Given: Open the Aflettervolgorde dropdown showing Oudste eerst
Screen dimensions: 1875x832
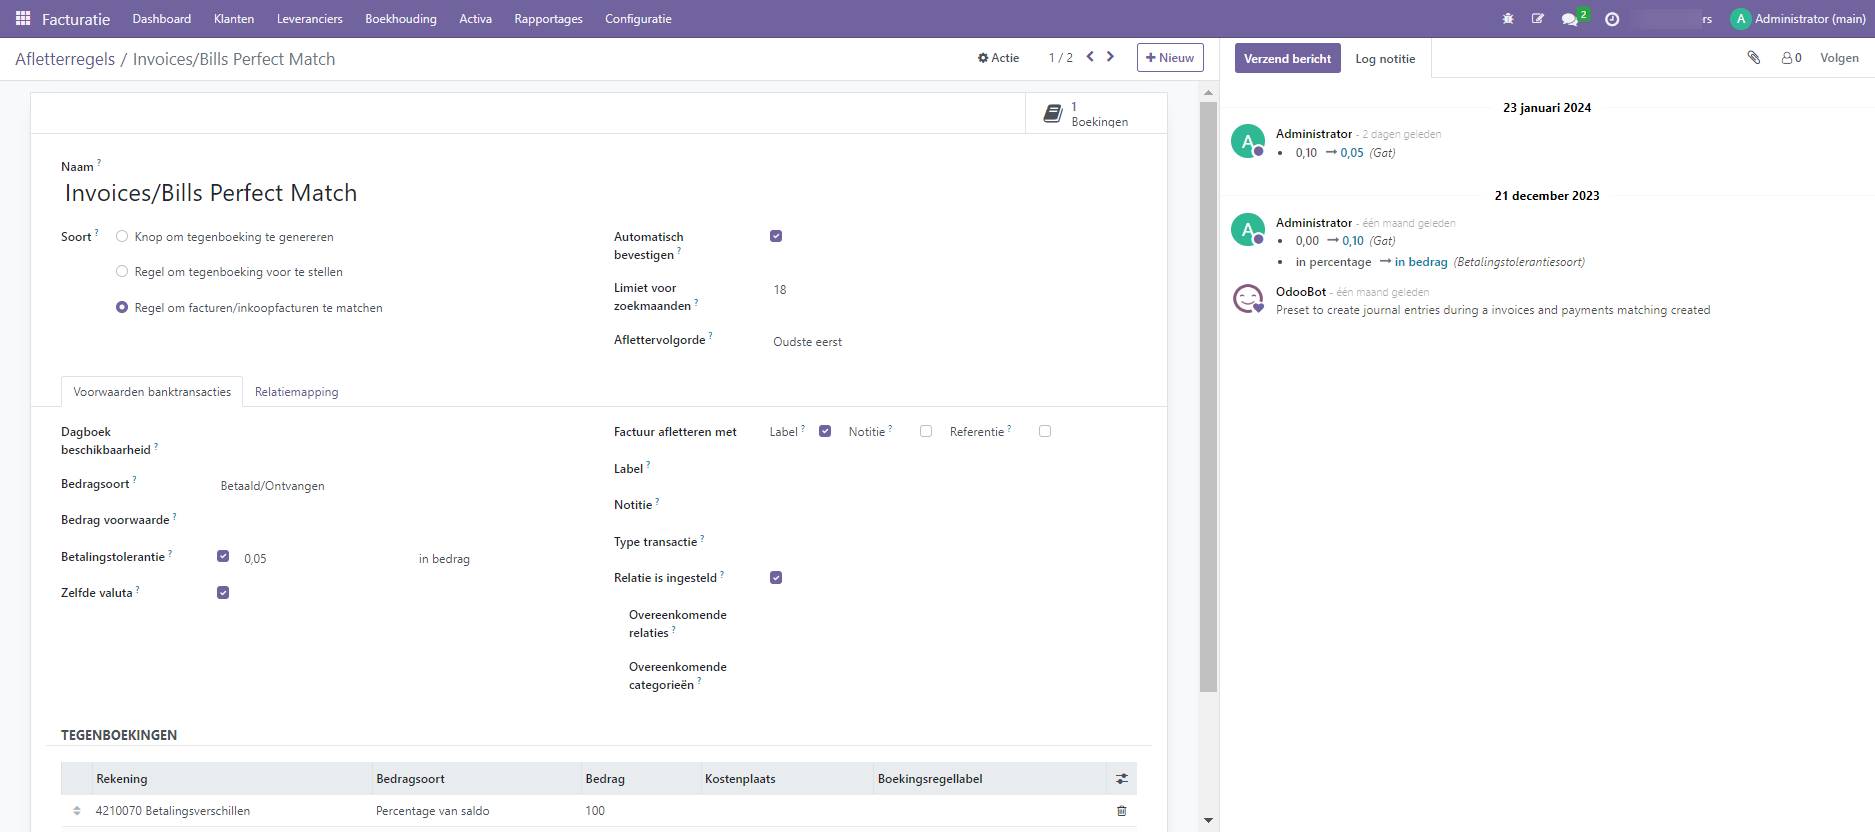Looking at the screenshot, I should tap(850, 342).
